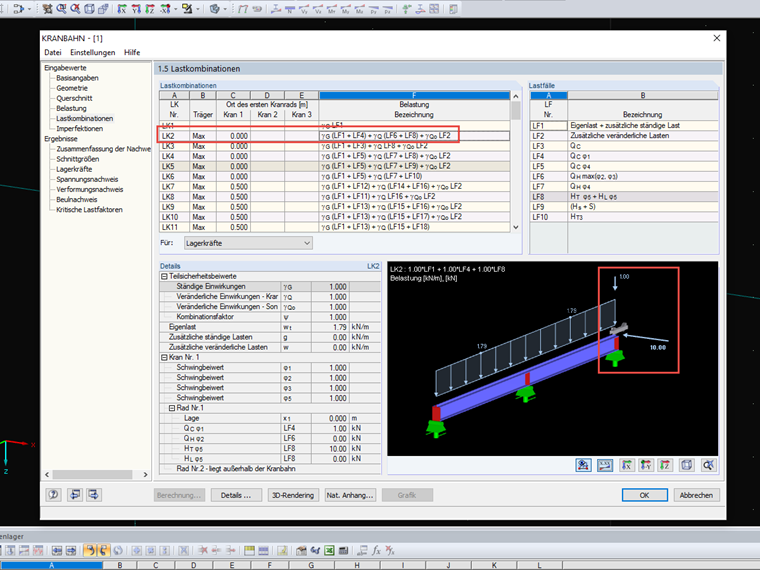
Task: Open Kritische Lastfaktoren in navigator
Action: [x=89, y=210]
